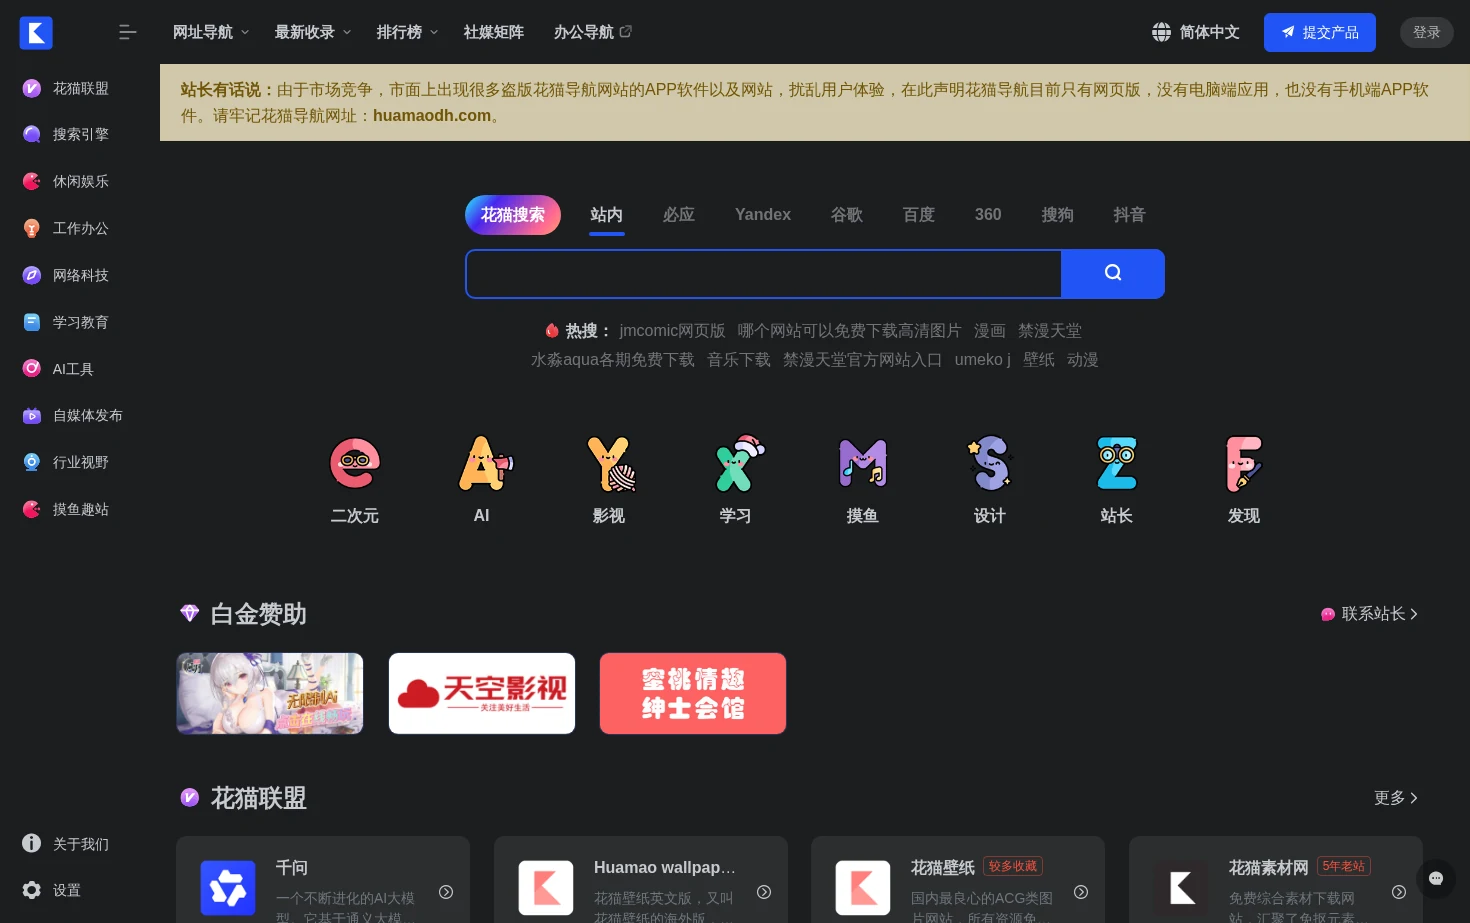Open 学习教育 sidebar category

tap(66, 322)
